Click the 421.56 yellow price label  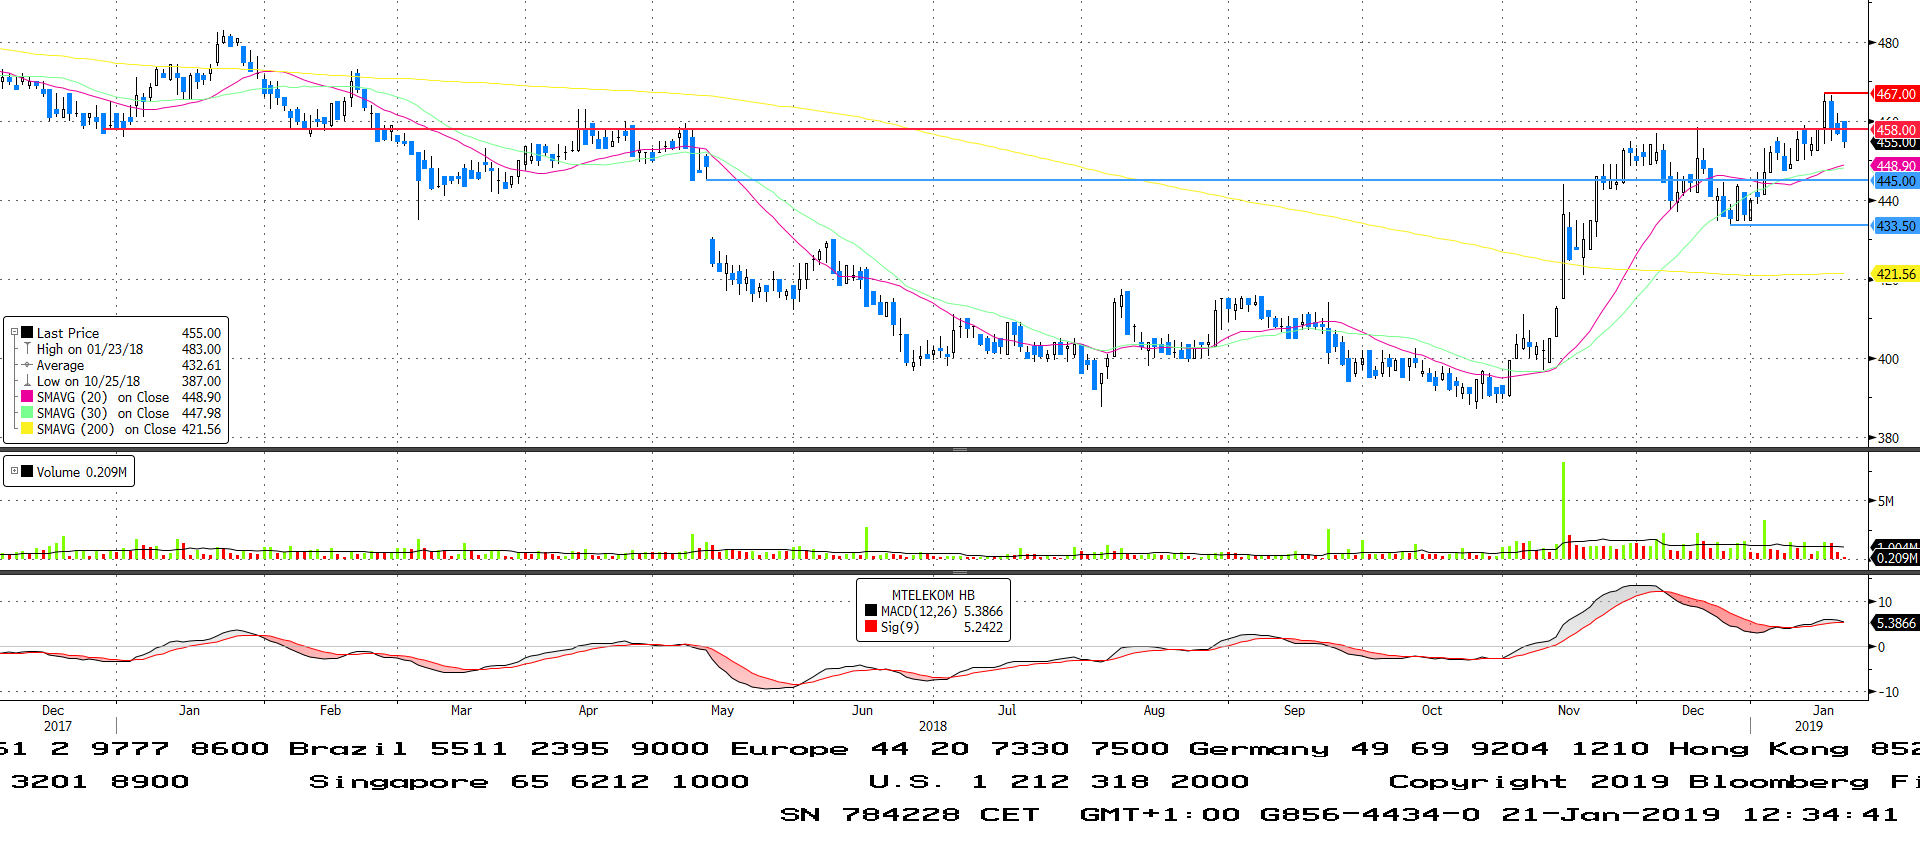[1895, 274]
